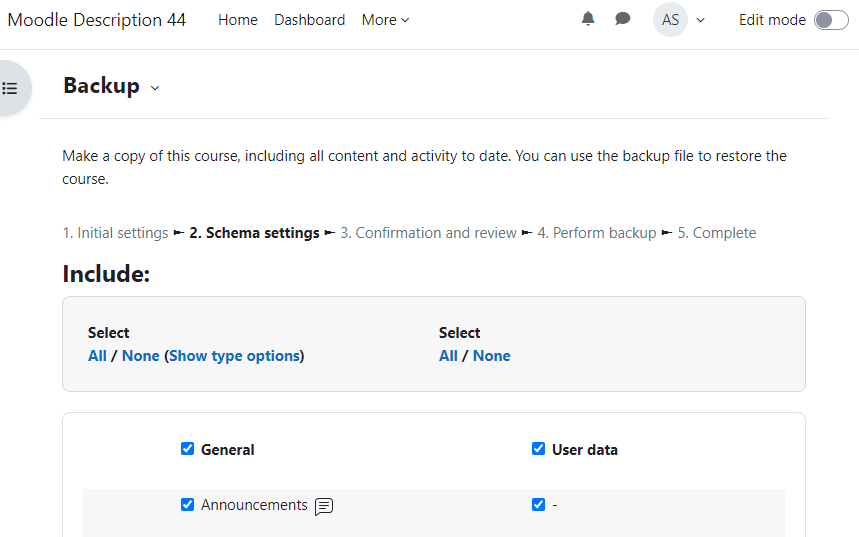Image resolution: width=859 pixels, height=537 pixels.
Task: Select None for user data column
Action: pos(491,356)
